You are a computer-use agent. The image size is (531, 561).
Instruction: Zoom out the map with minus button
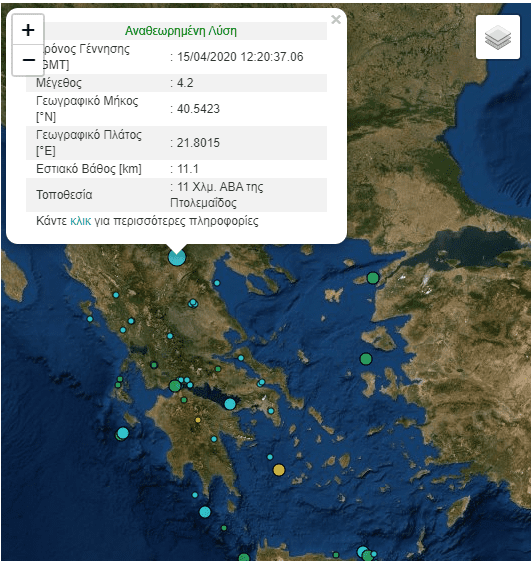(x=28, y=60)
